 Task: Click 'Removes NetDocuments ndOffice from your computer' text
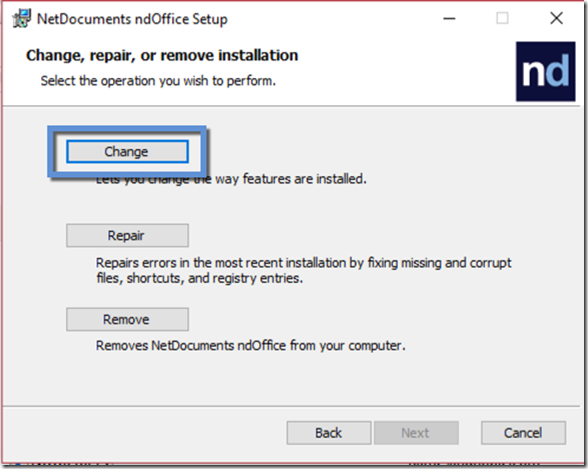[250, 345]
